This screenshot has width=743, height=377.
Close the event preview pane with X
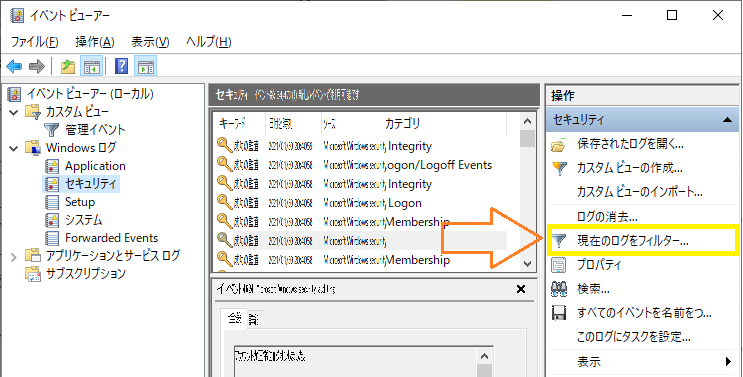tap(521, 289)
